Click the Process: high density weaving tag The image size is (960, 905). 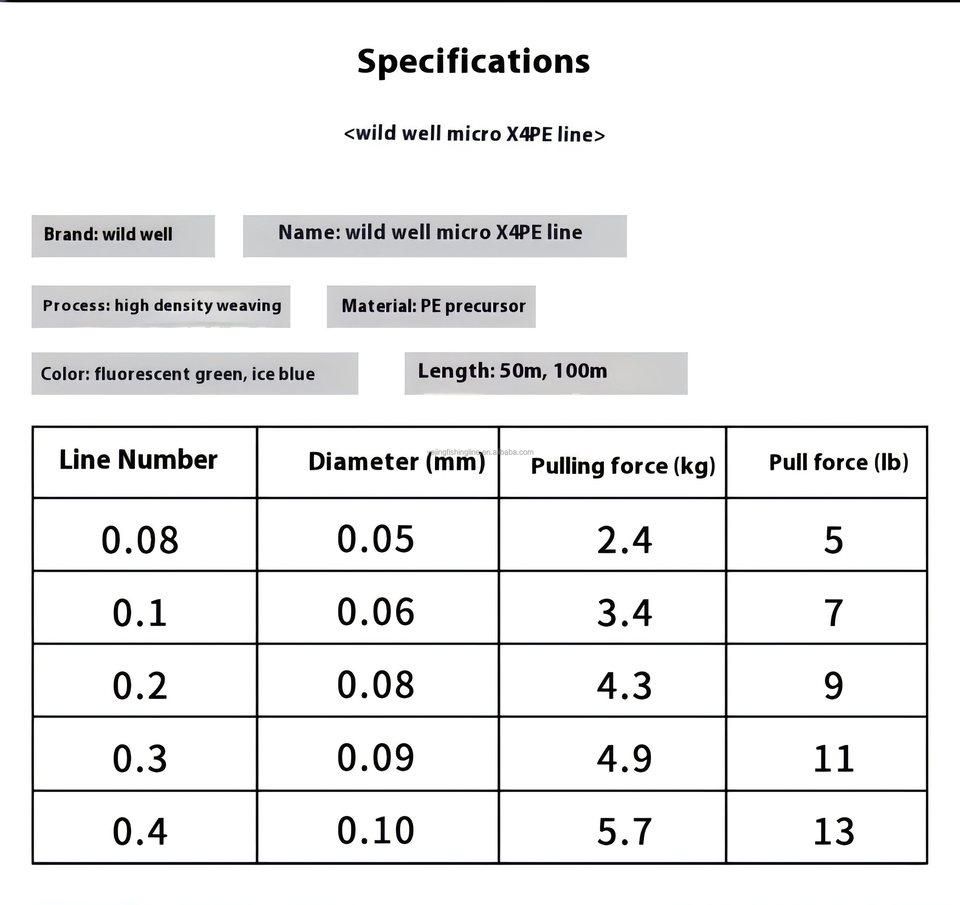coord(161,306)
